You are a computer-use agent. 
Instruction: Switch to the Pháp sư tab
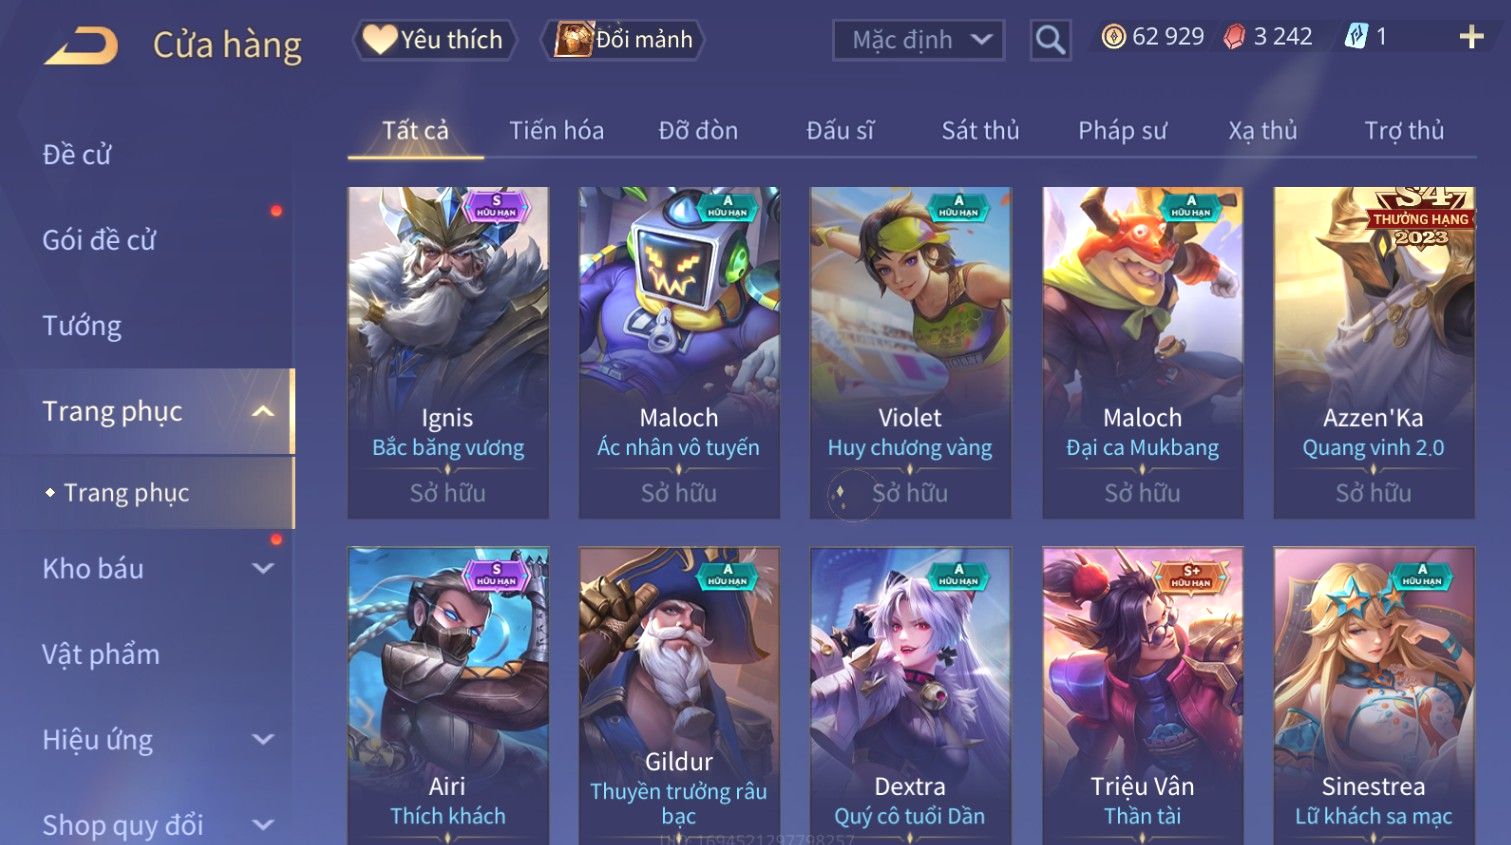[1122, 131]
